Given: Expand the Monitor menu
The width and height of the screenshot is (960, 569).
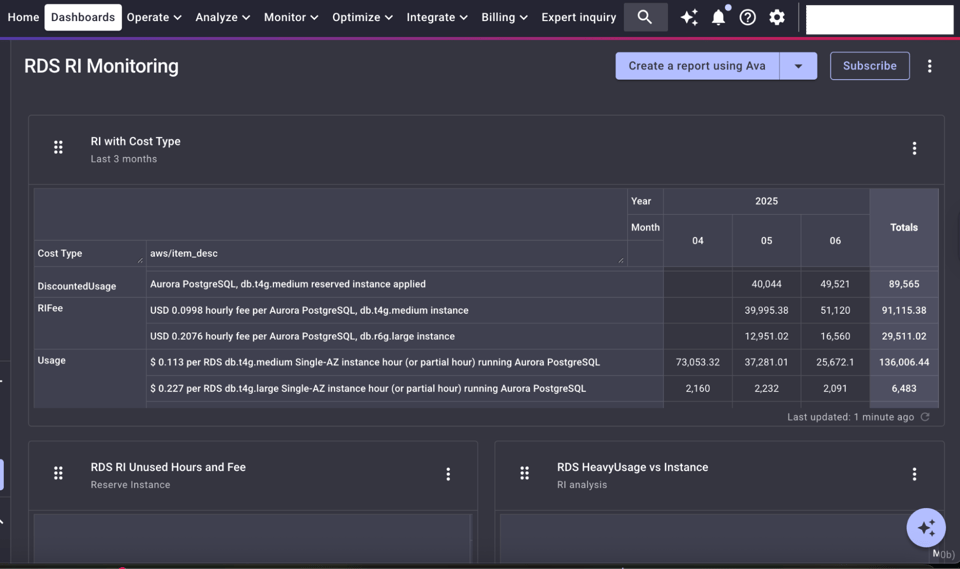Looking at the screenshot, I should pyautogui.click(x=291, y=17).
